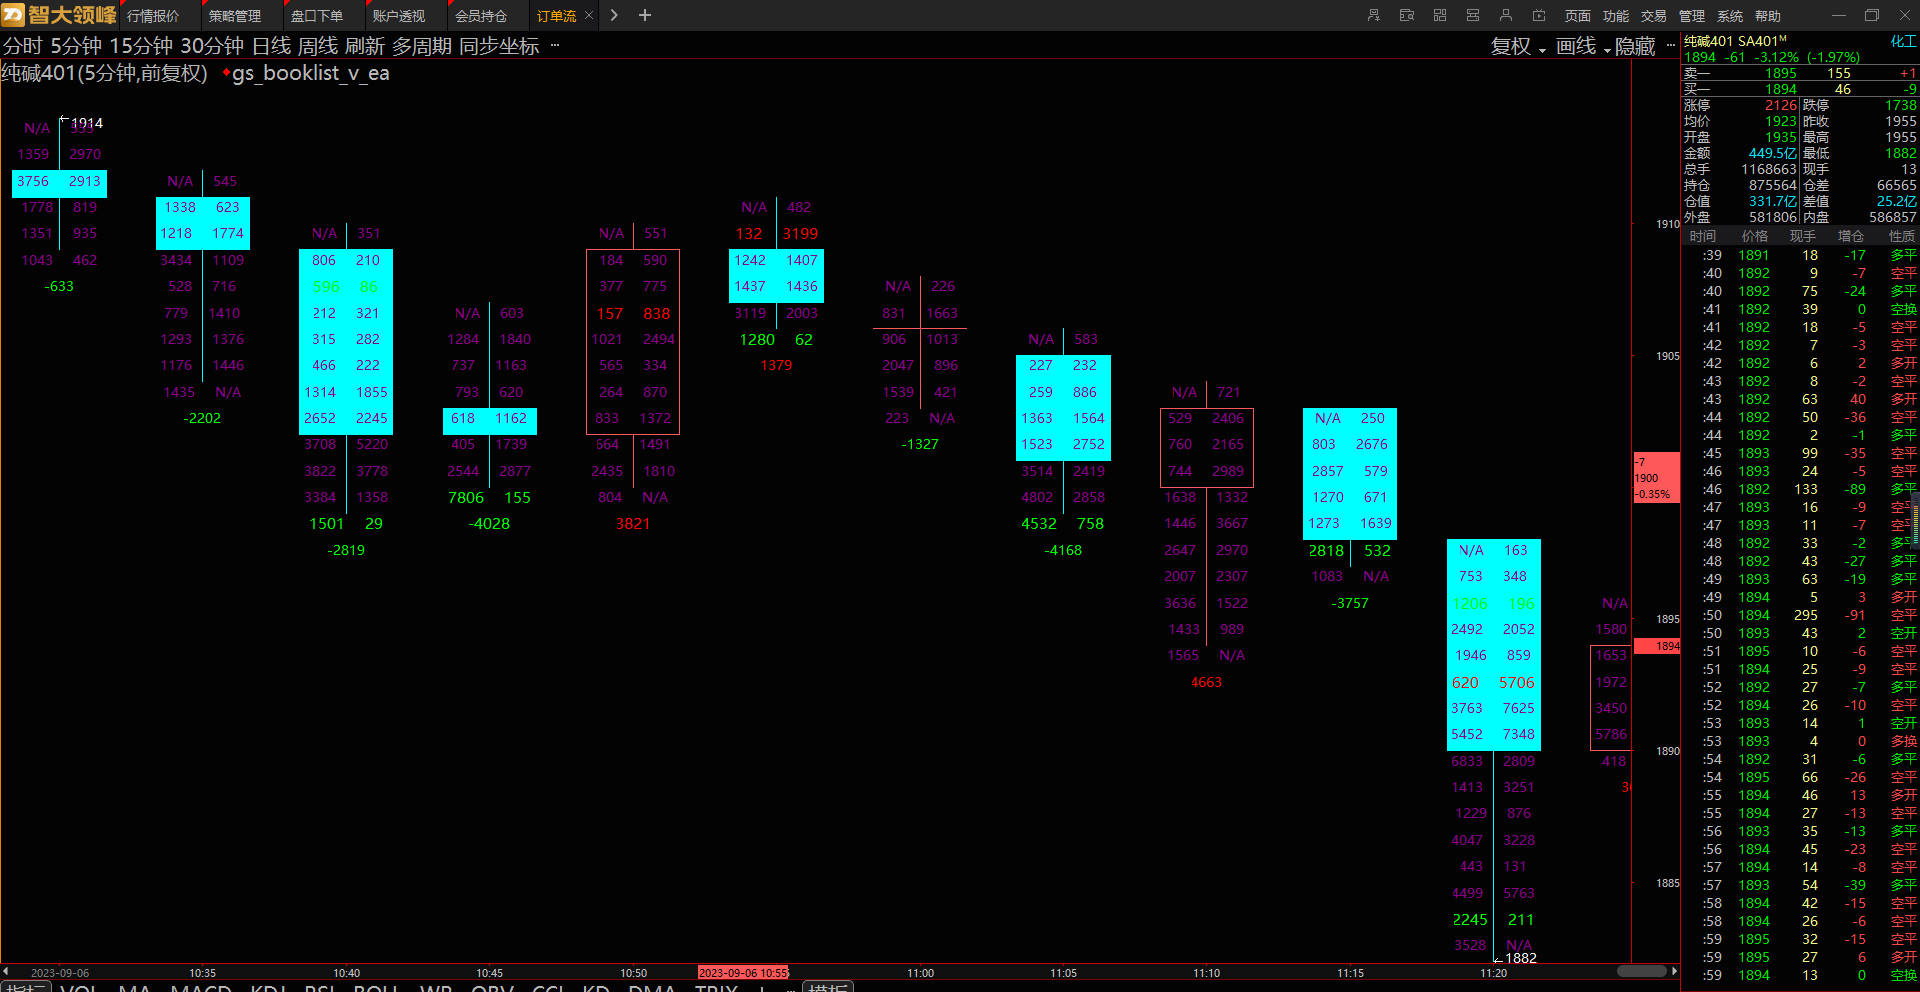Select the 30分钟 period
The height and width of the screenshot is (992, 1920).
tap(212, 46)
